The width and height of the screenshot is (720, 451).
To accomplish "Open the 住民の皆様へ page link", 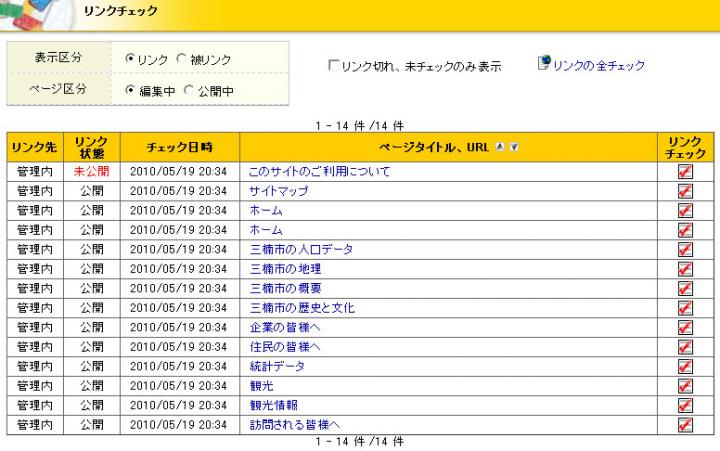I will click(284, 347).
